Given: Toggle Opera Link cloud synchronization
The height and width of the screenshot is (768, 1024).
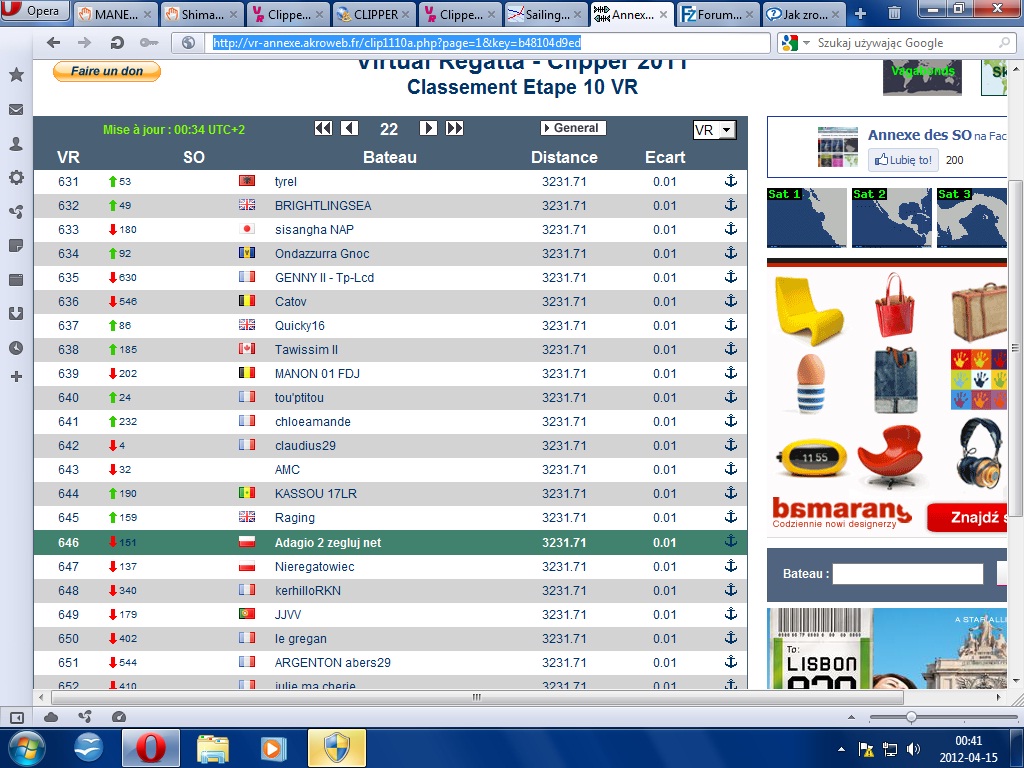Looking at the screenshot, I should point(51,717).
